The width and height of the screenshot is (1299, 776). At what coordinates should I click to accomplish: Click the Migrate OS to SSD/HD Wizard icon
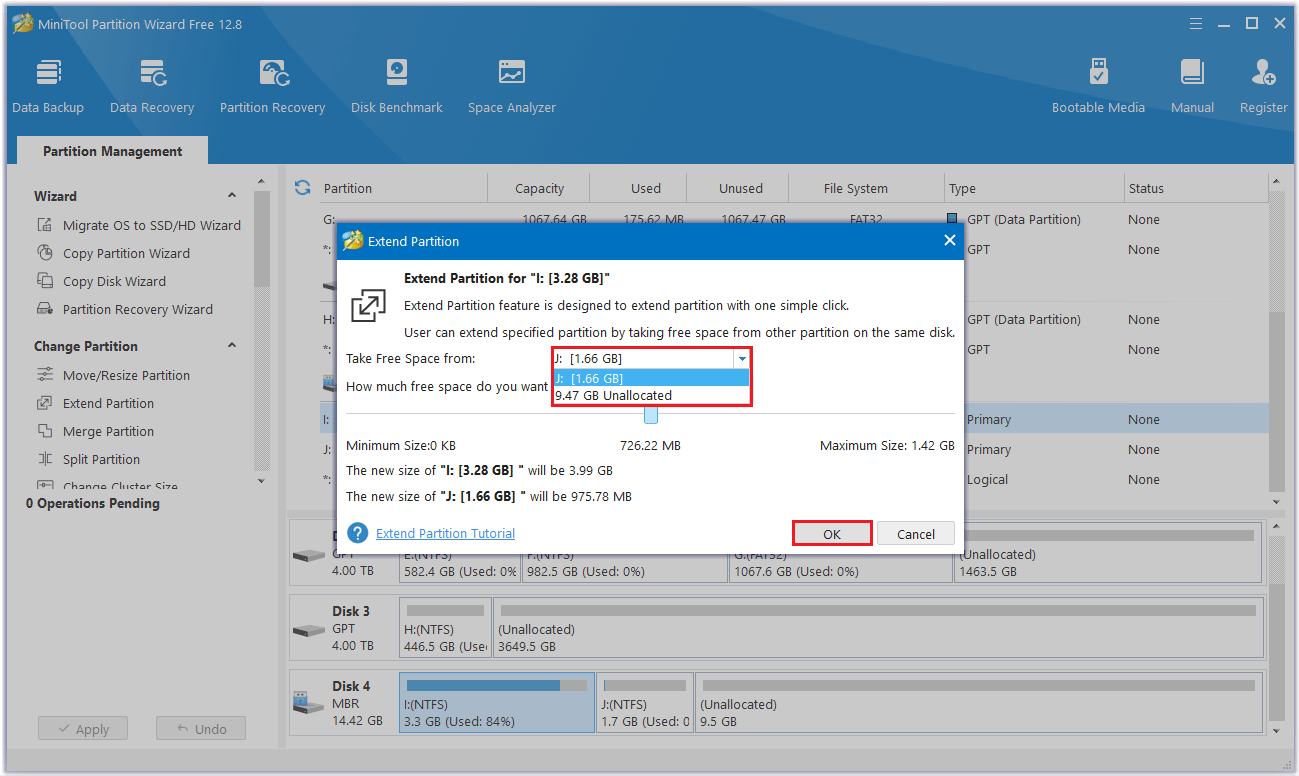(x=45, y=225)
